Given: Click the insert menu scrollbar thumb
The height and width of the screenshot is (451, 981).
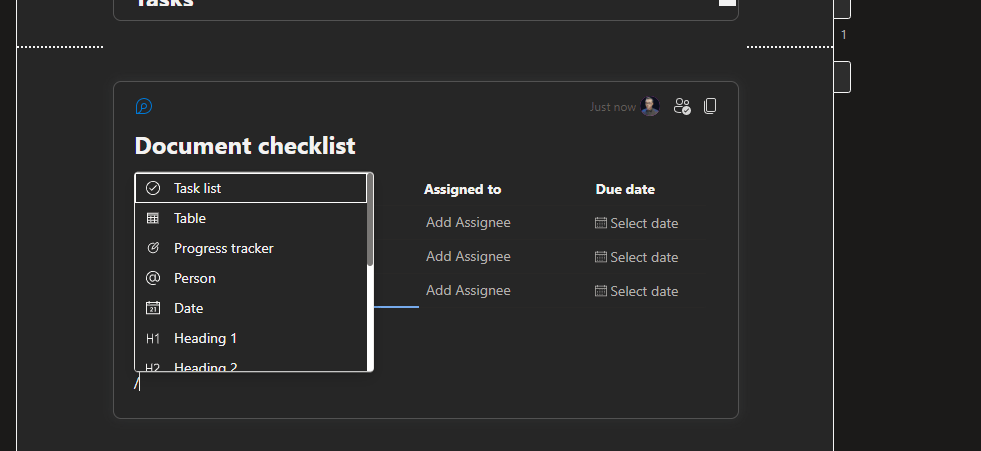Looking at the screenshot, I should [370, 220].
